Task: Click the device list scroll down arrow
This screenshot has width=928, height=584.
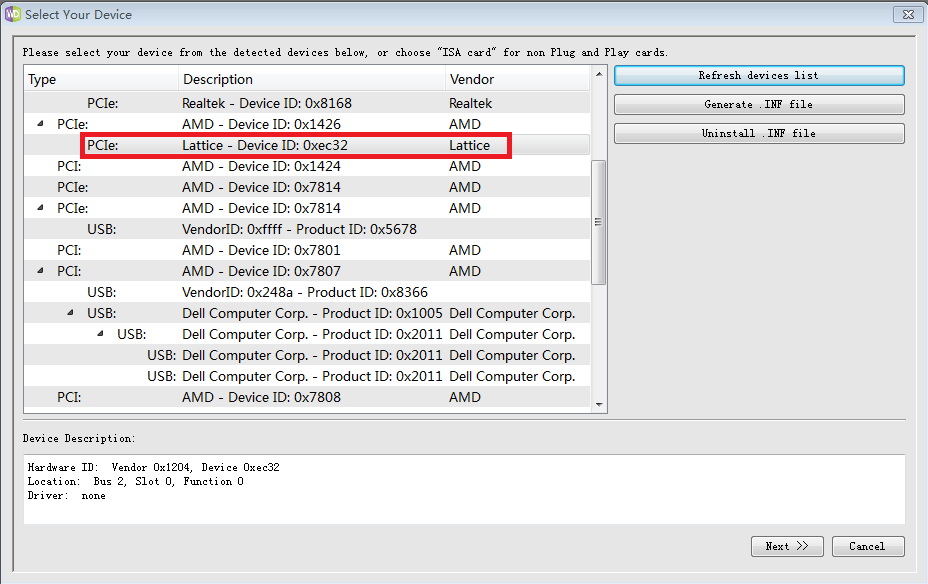Action: click(x=600, y=405)
